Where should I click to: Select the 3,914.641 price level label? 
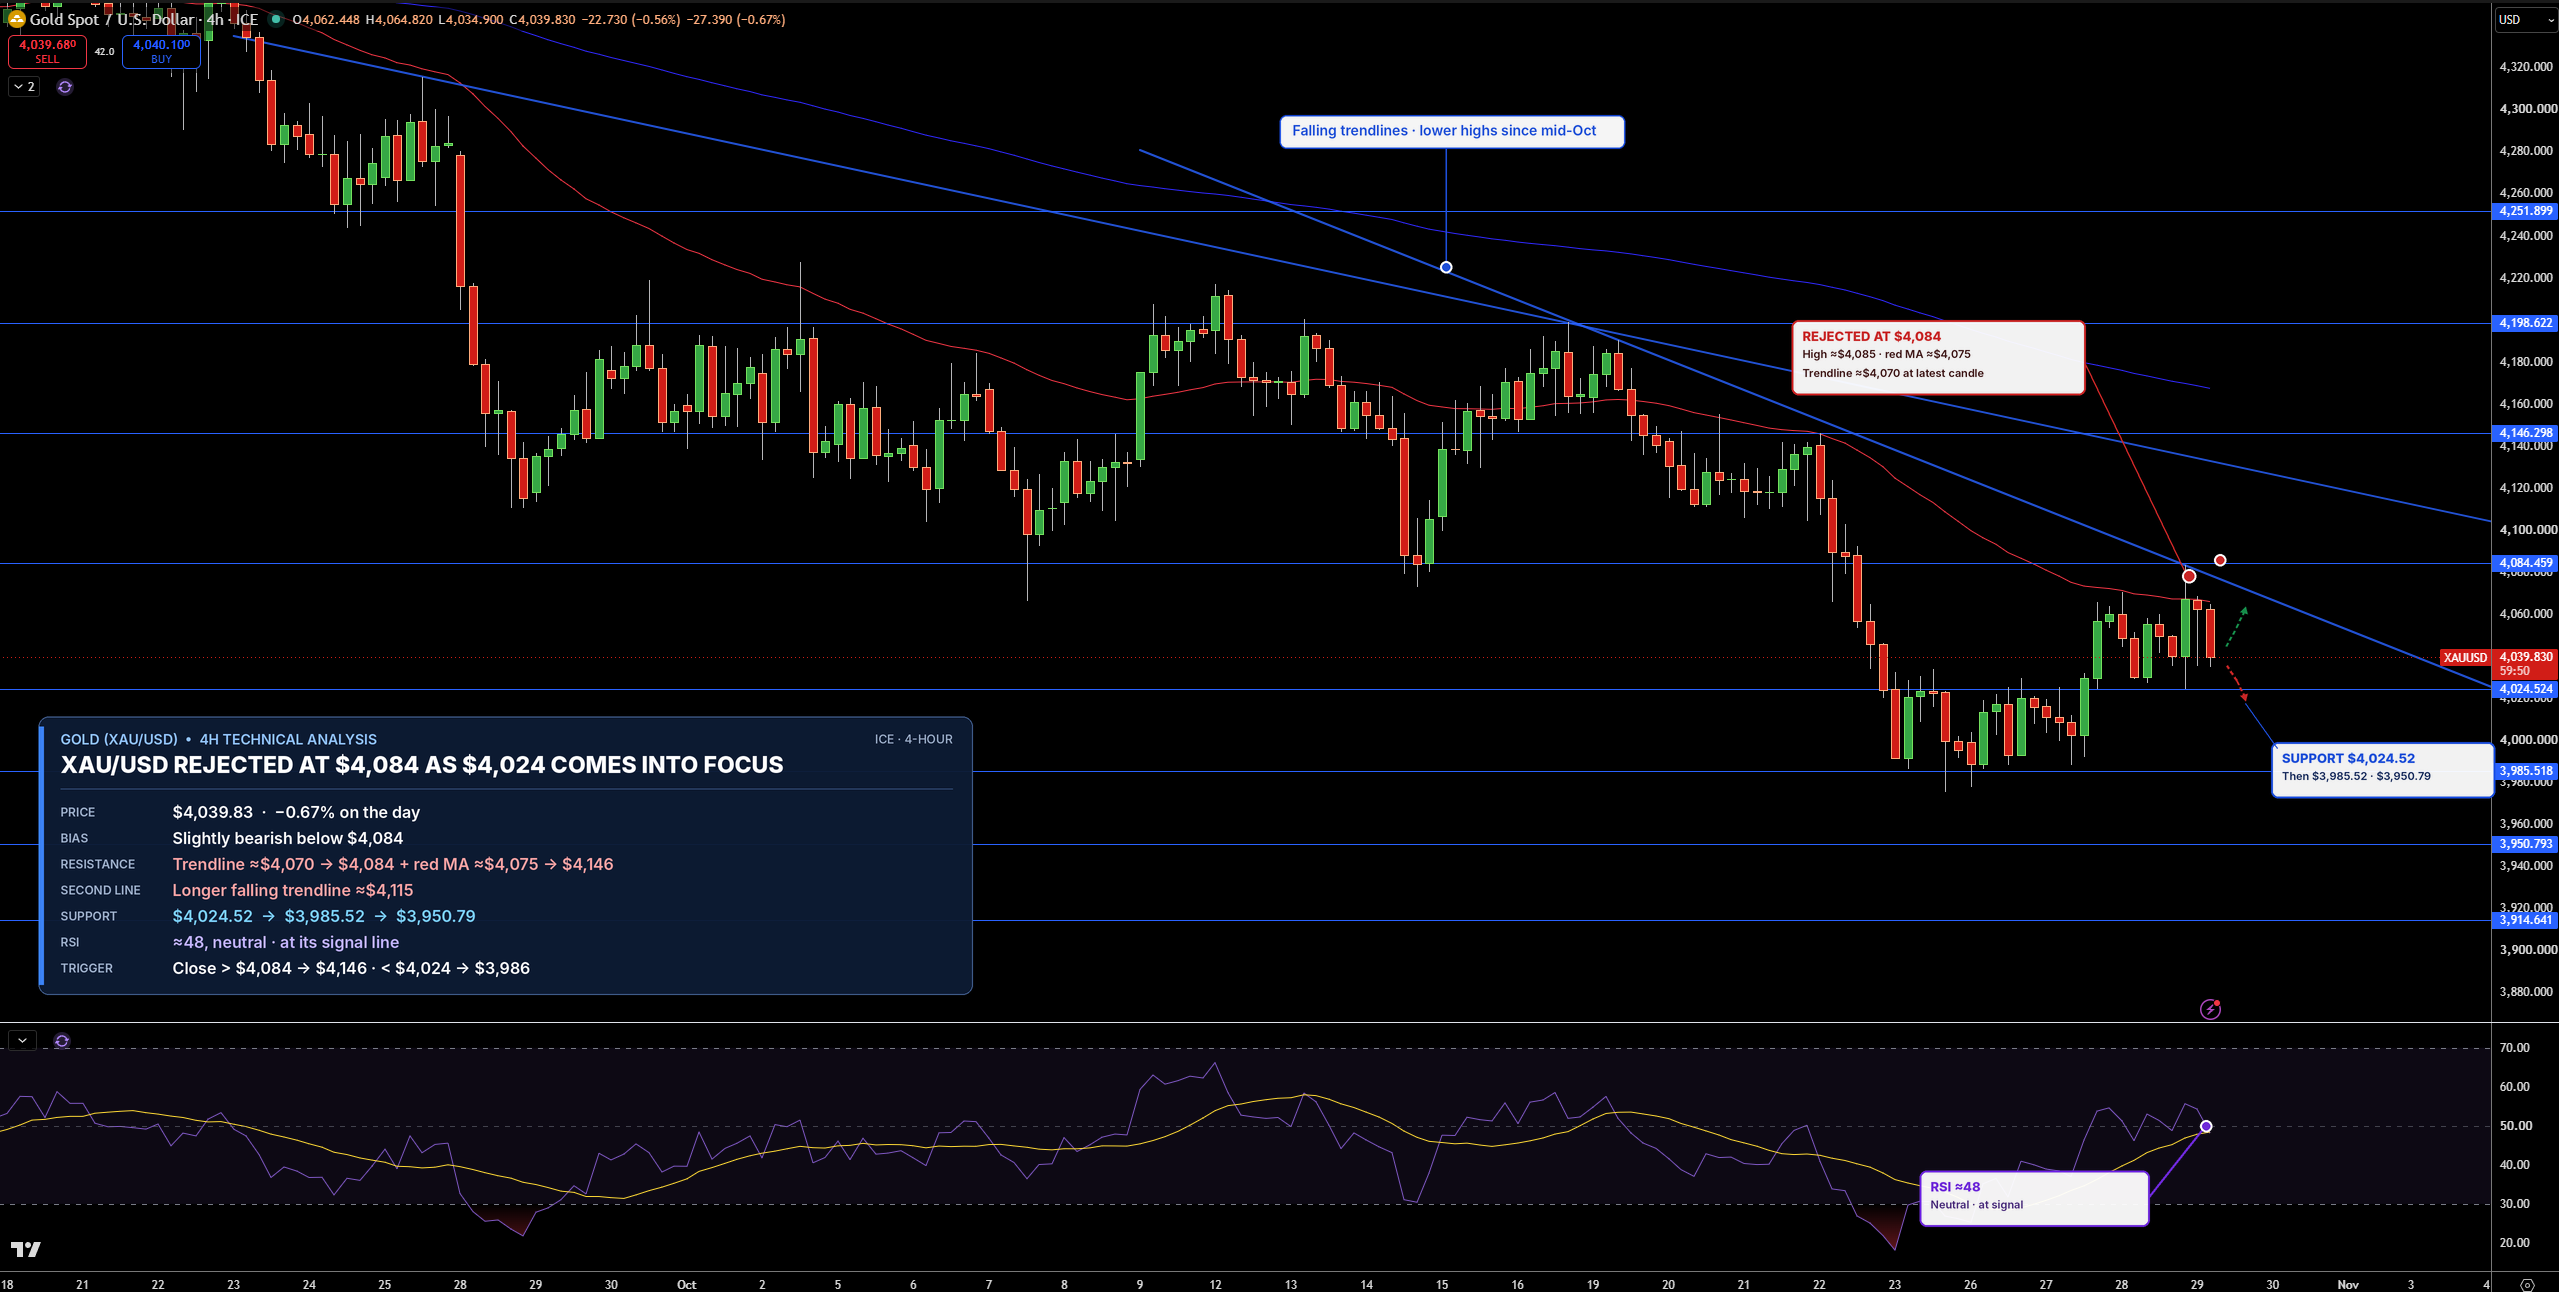pos(2525,920)
